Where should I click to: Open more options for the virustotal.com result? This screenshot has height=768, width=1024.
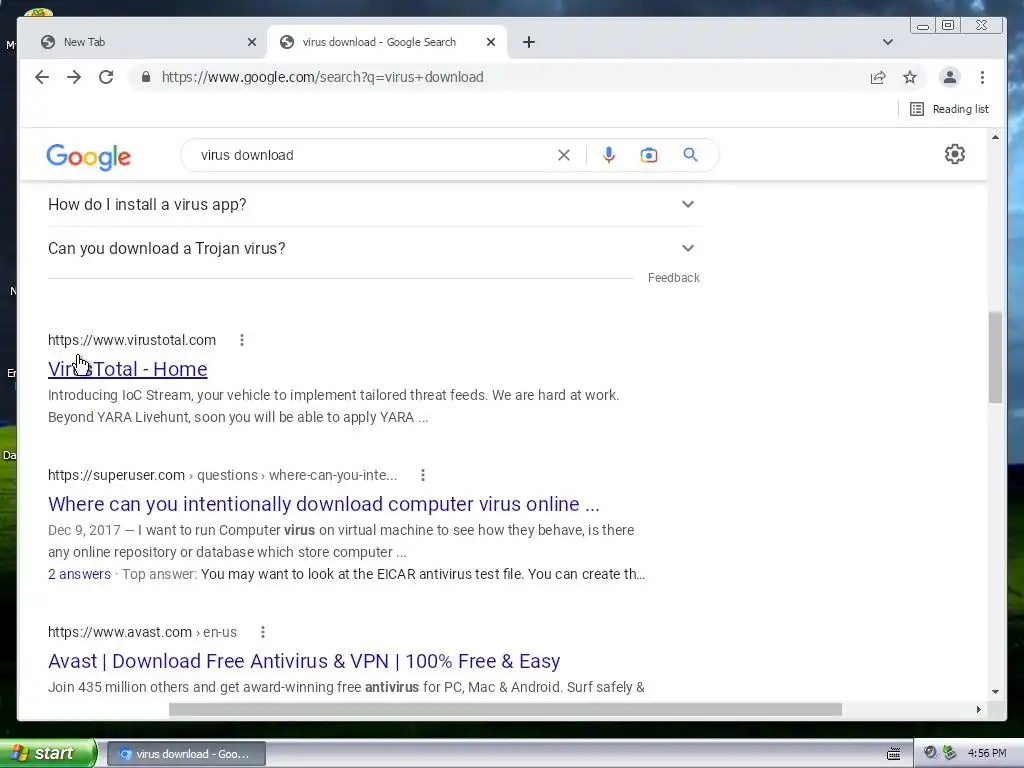242,340
